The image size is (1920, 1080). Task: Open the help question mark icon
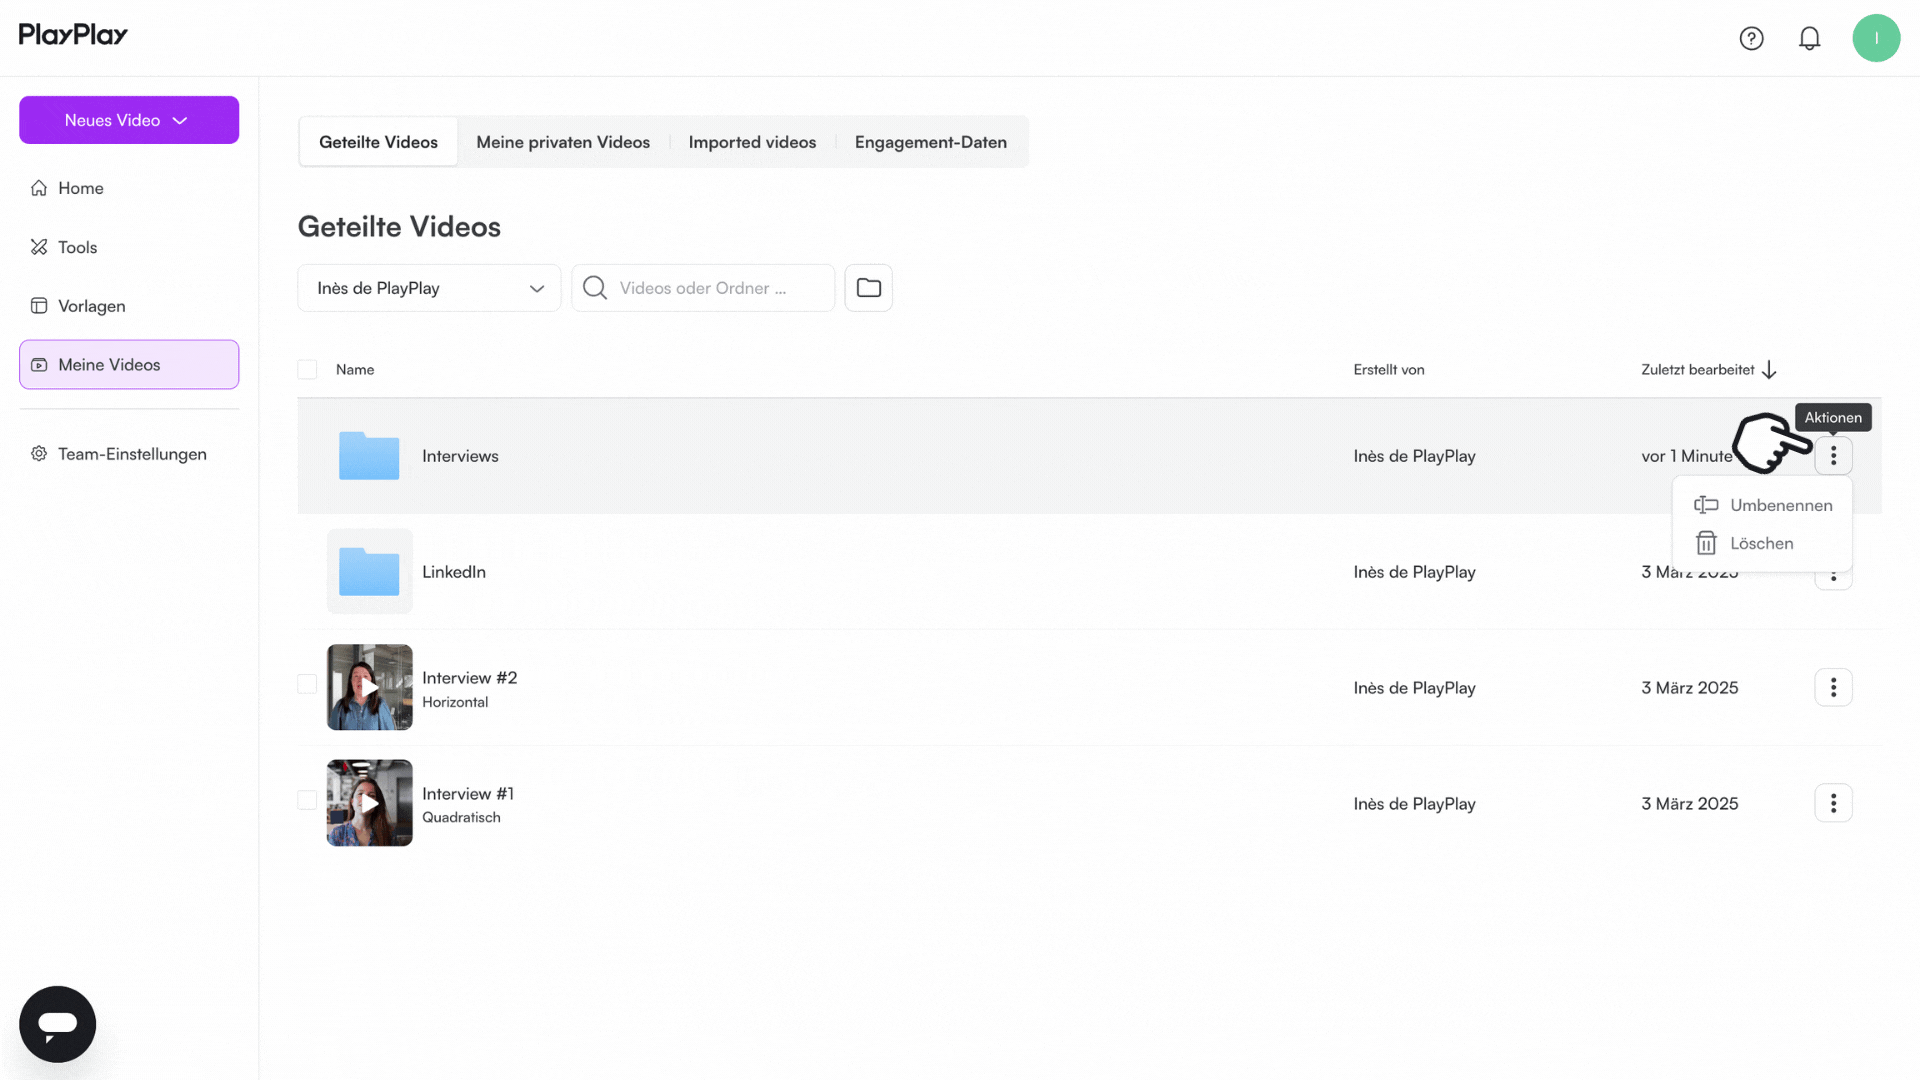(x=1751, y=38)
